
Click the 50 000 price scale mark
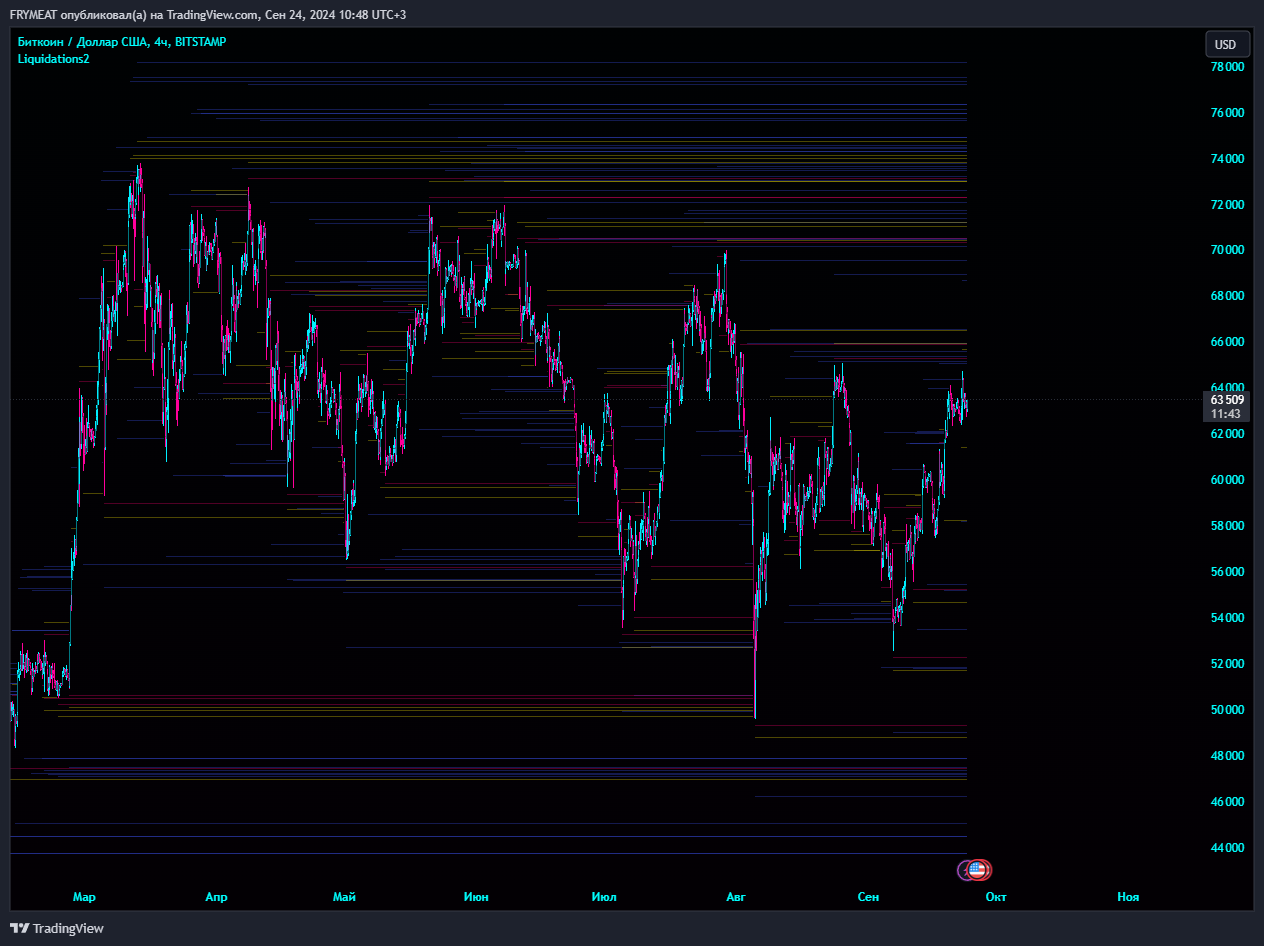click(x=1227, y=710)
